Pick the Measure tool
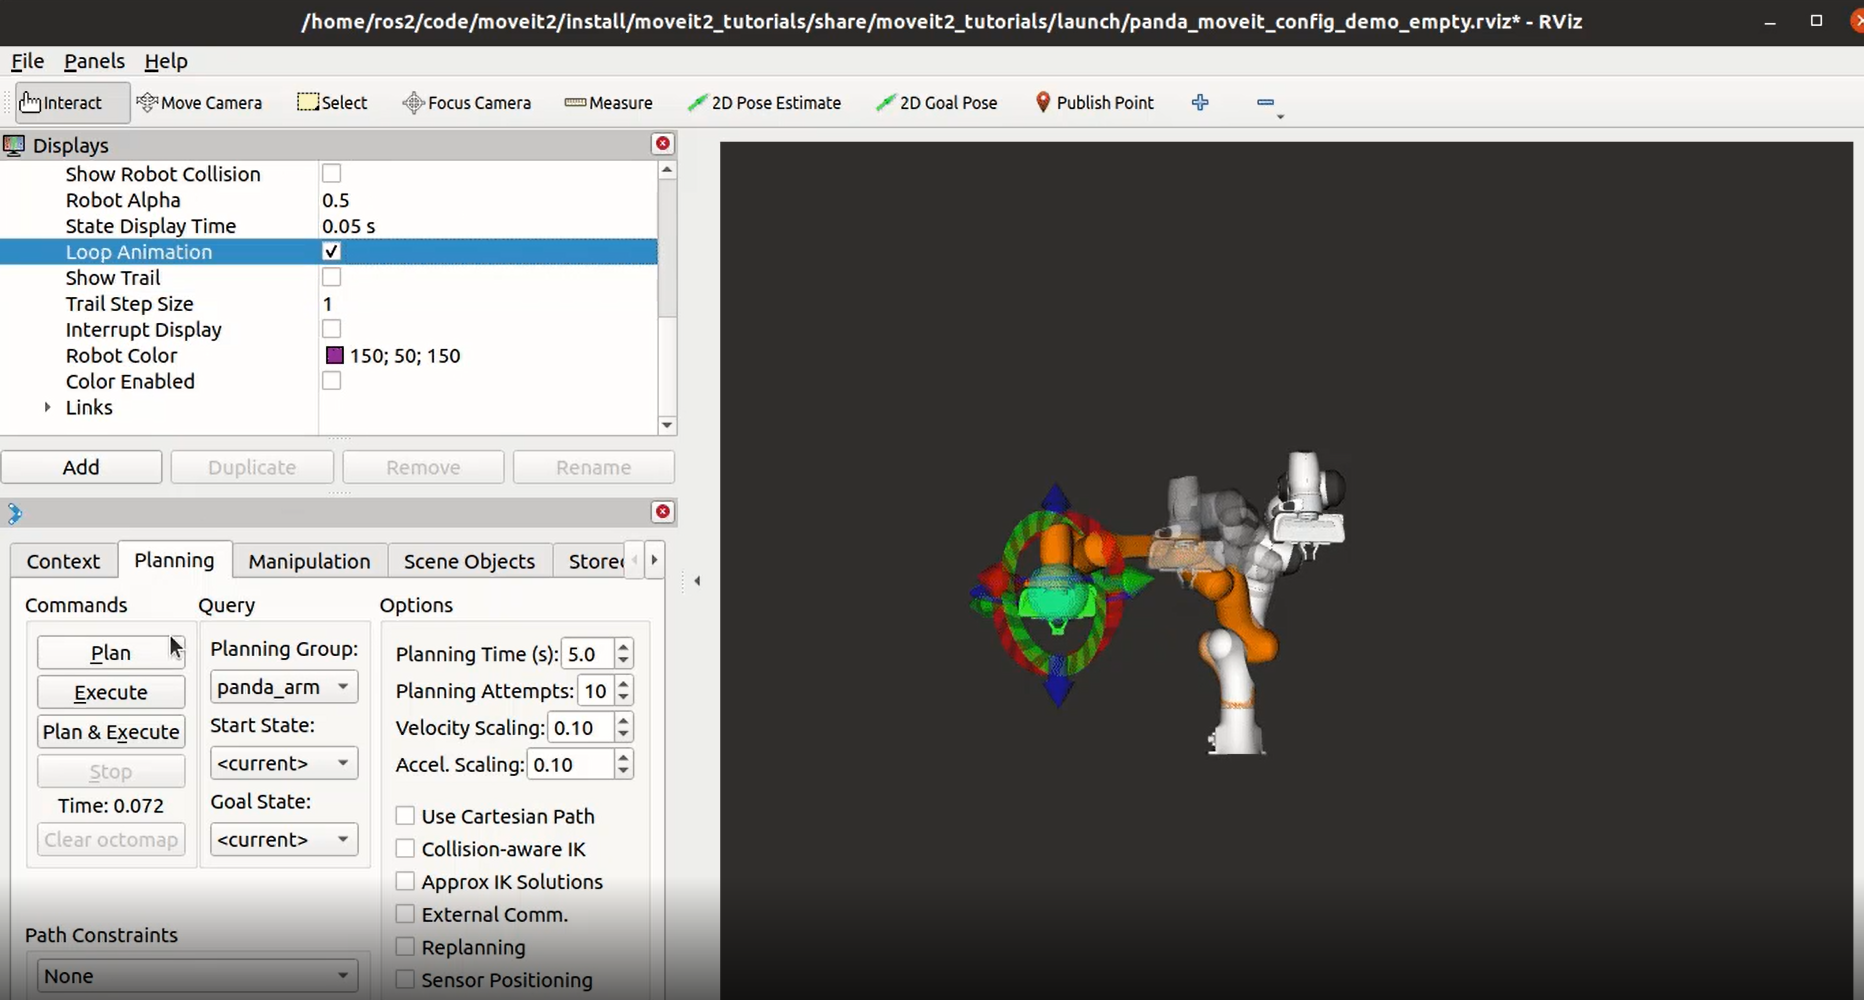This screenshot has height=1000, width=1864. click(x=608, y=103)
